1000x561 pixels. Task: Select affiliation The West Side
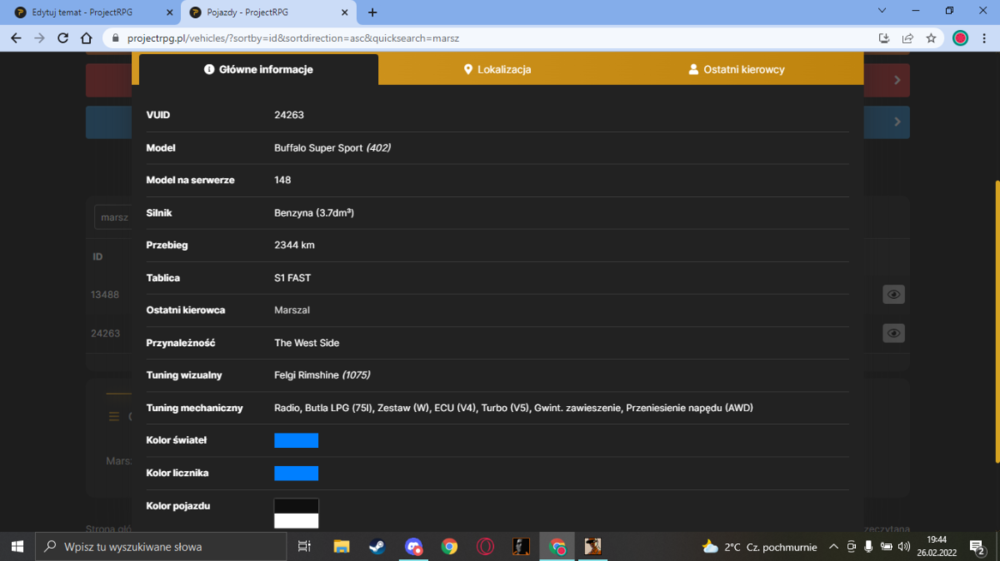[x=307, y=343]
